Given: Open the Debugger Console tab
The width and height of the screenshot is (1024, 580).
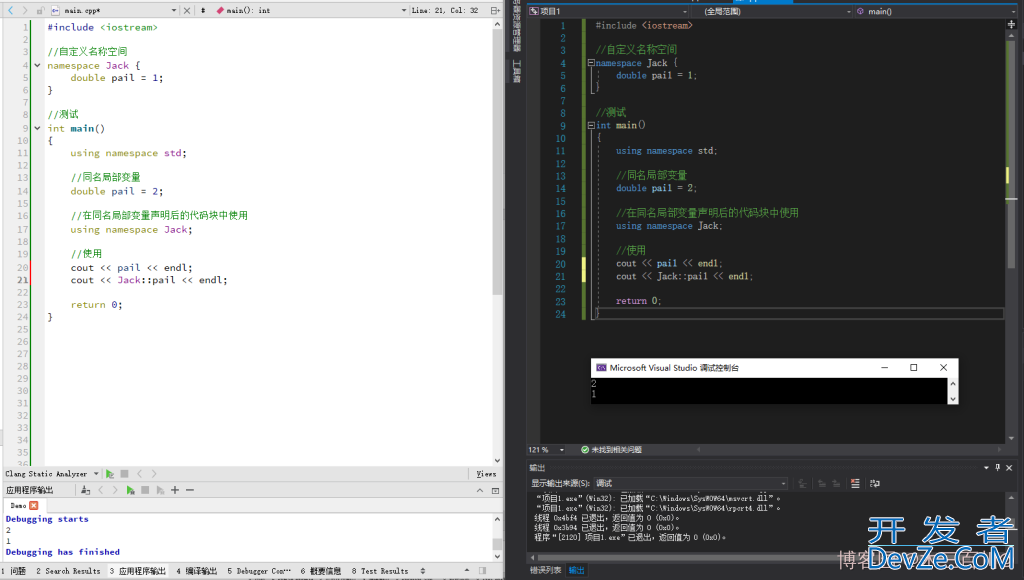Looking at the screenshot, I should point(259,571).
